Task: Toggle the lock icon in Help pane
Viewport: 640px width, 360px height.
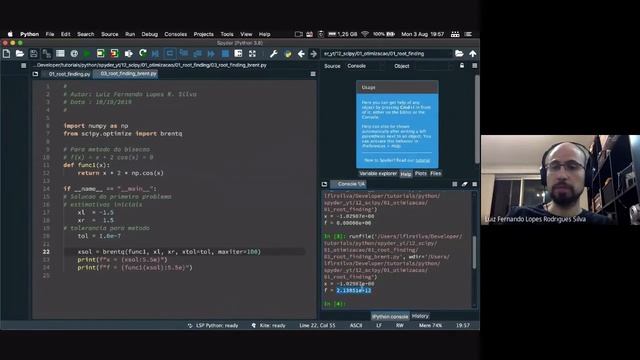Action: tap(462, 66)
